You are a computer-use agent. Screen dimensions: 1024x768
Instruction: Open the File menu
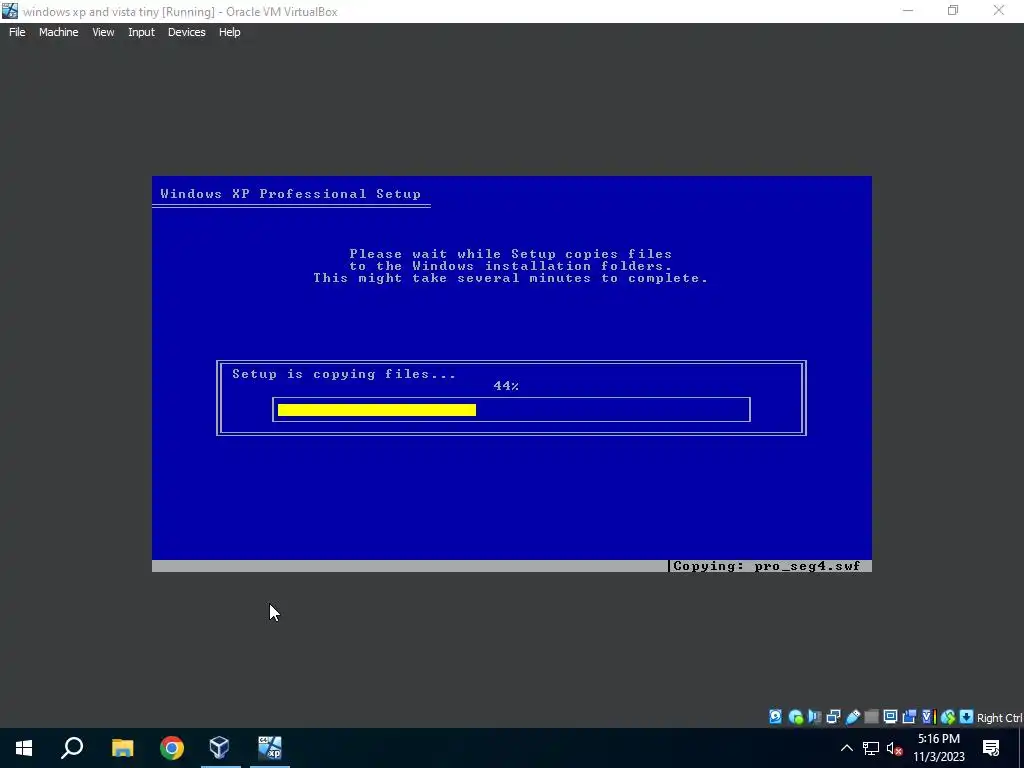(x=17, y=32)
